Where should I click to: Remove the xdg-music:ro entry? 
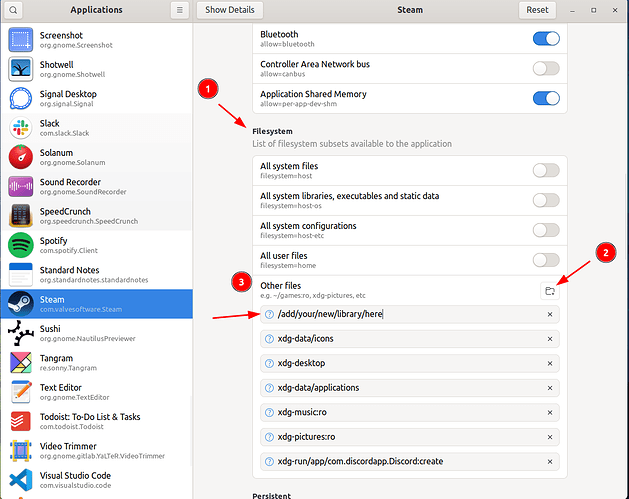[x=550, y=412]
